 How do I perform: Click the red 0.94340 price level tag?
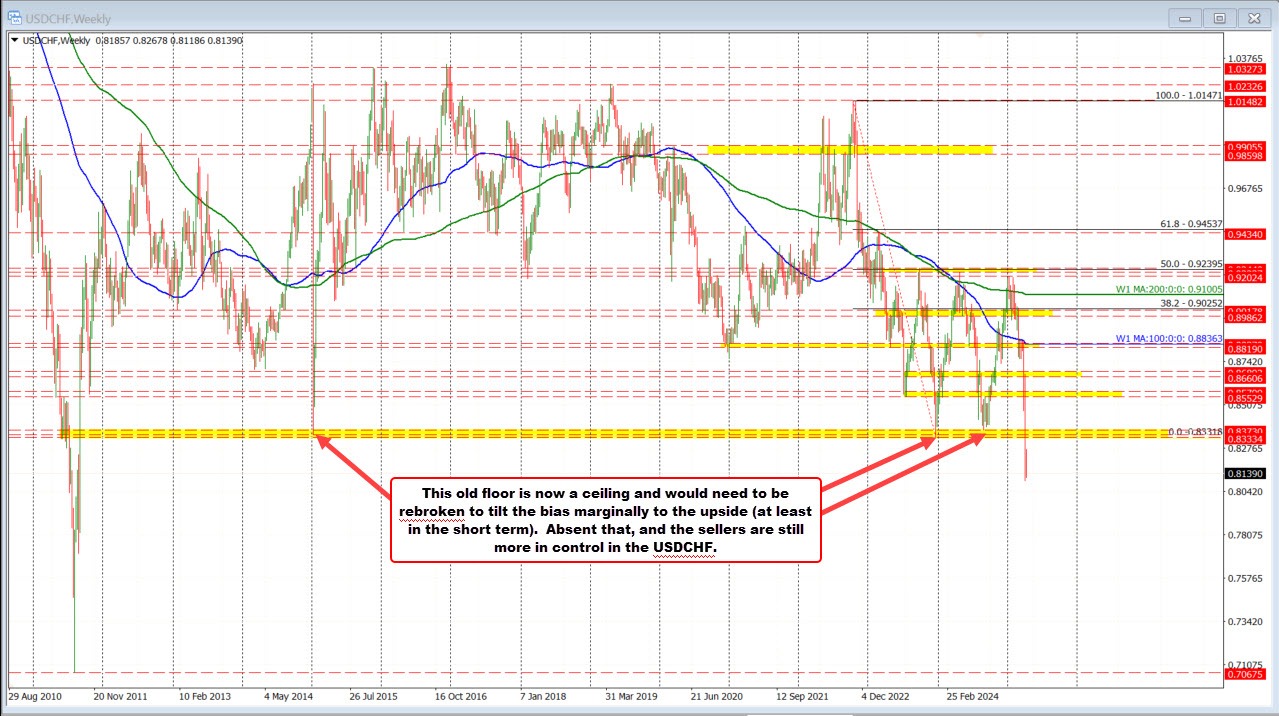click(x=1247, y=234)
